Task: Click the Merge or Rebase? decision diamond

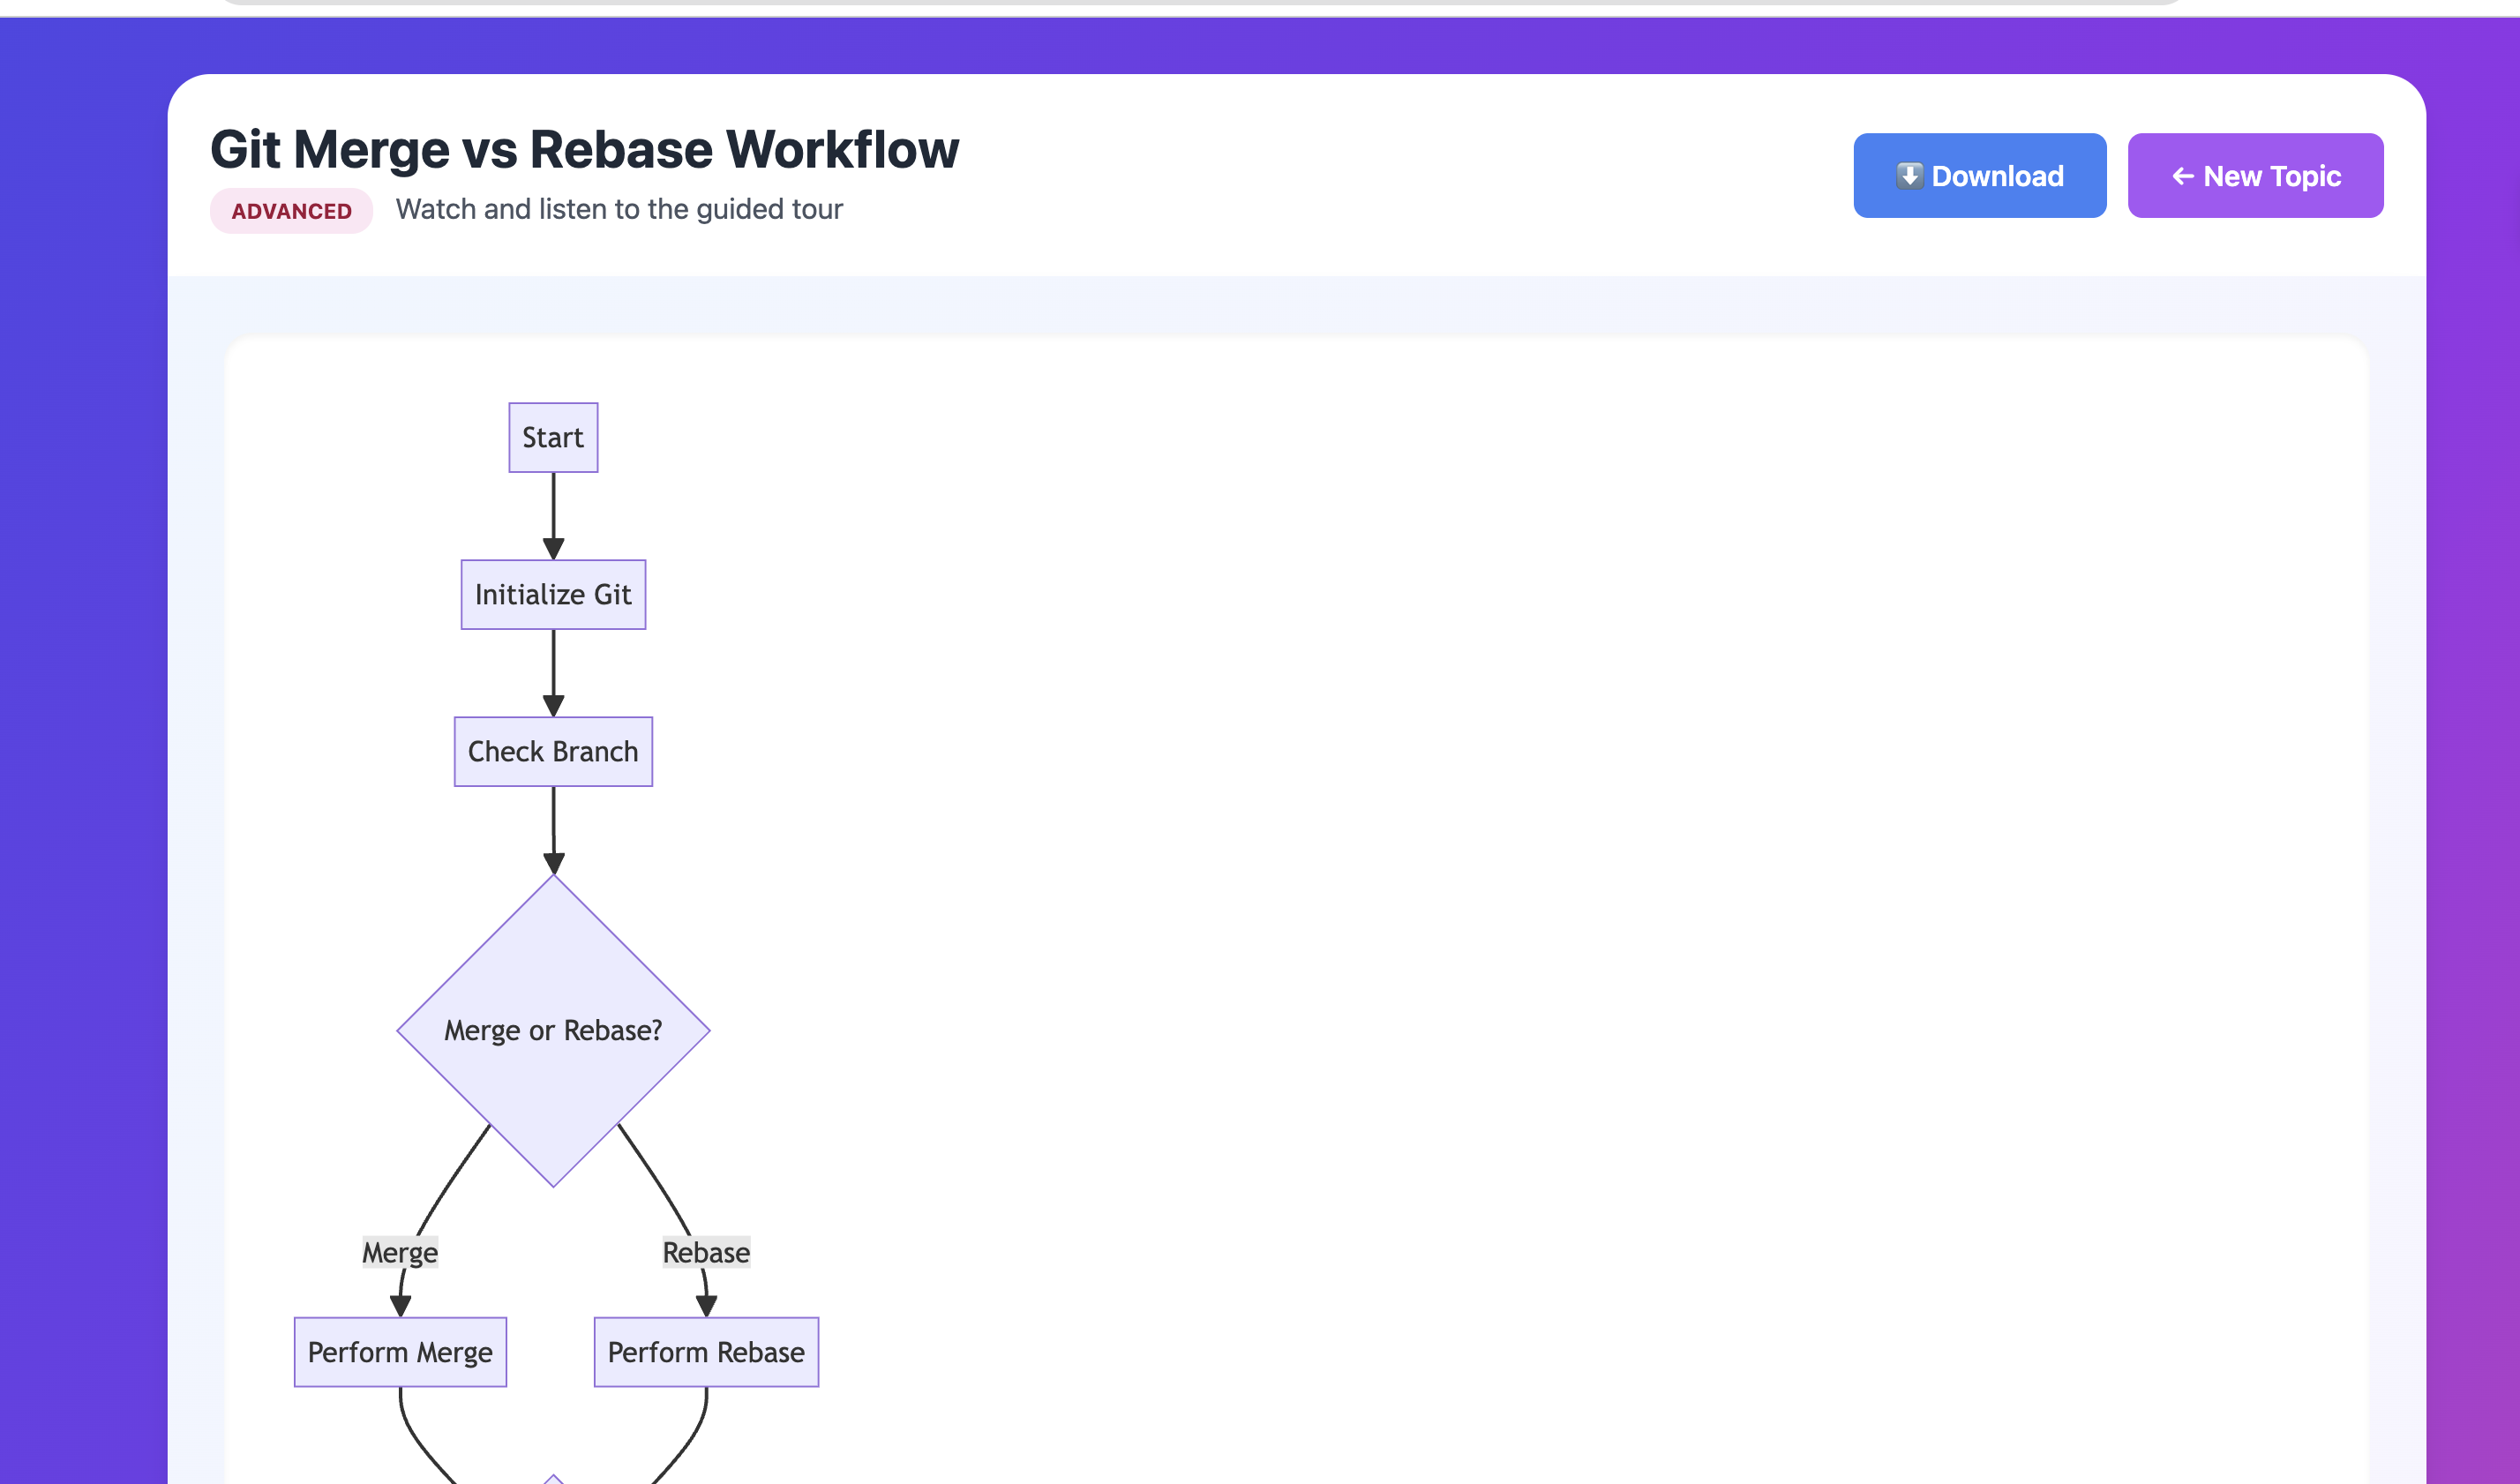Action: [x=553, y=1030]
